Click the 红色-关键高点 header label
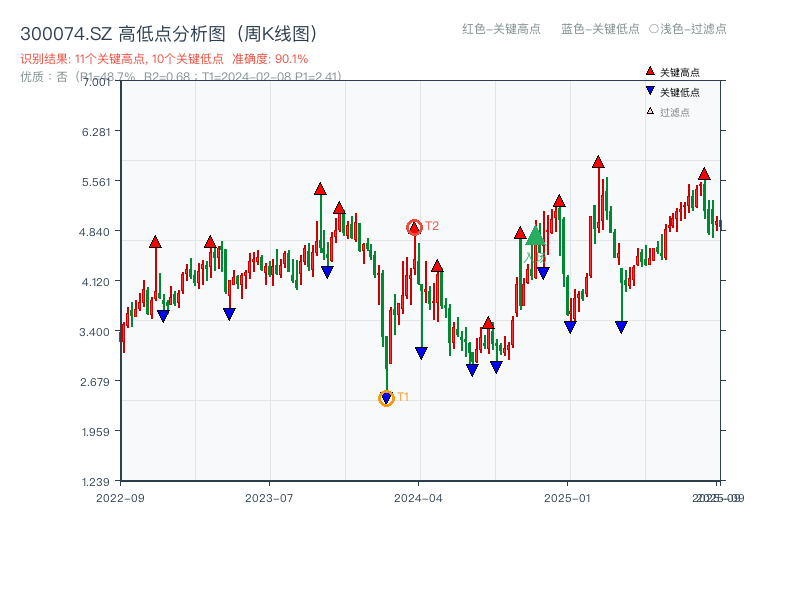Screen dimensions: 800x600 click(502, 29)
